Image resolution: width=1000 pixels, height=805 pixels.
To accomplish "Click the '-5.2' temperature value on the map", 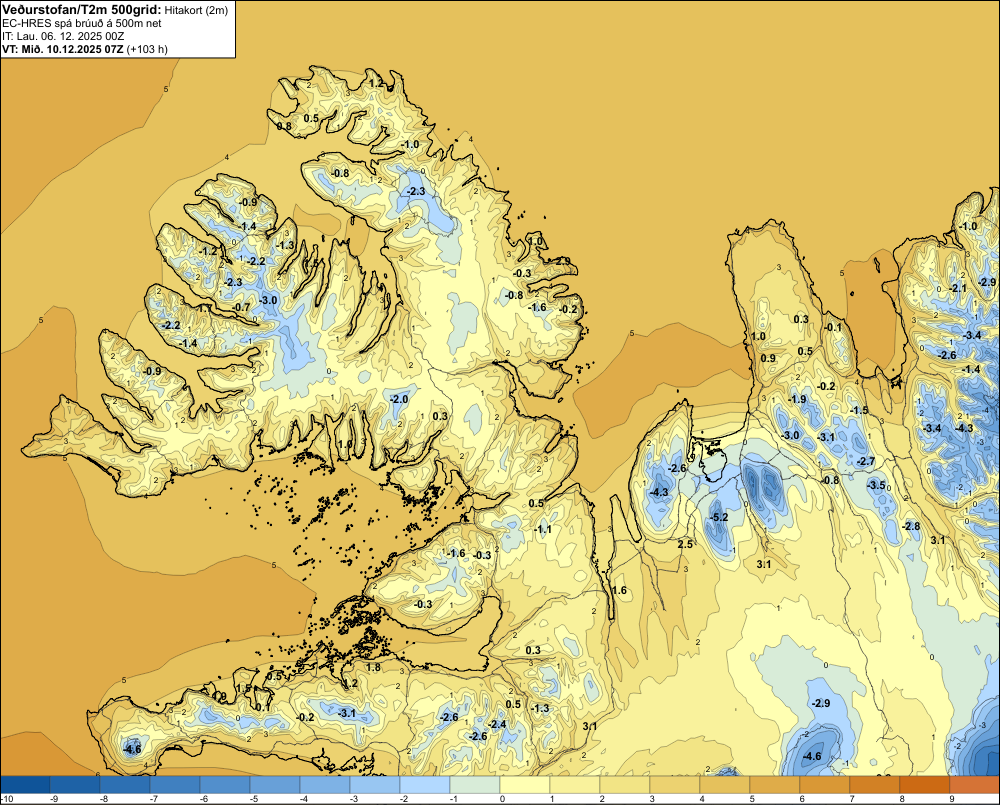I will click(719, 517).
